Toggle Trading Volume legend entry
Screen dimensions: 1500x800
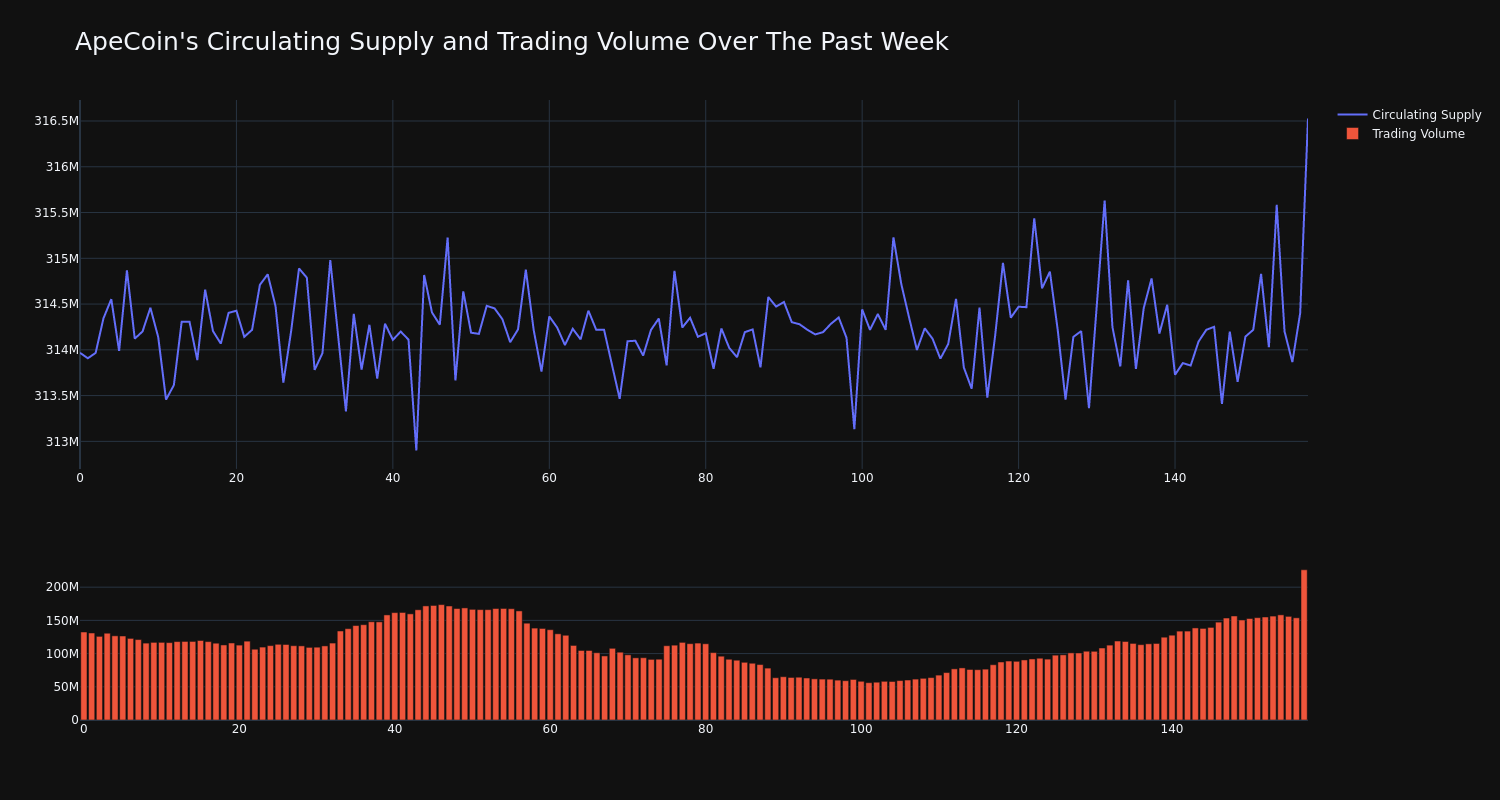tap(1409, 134)
